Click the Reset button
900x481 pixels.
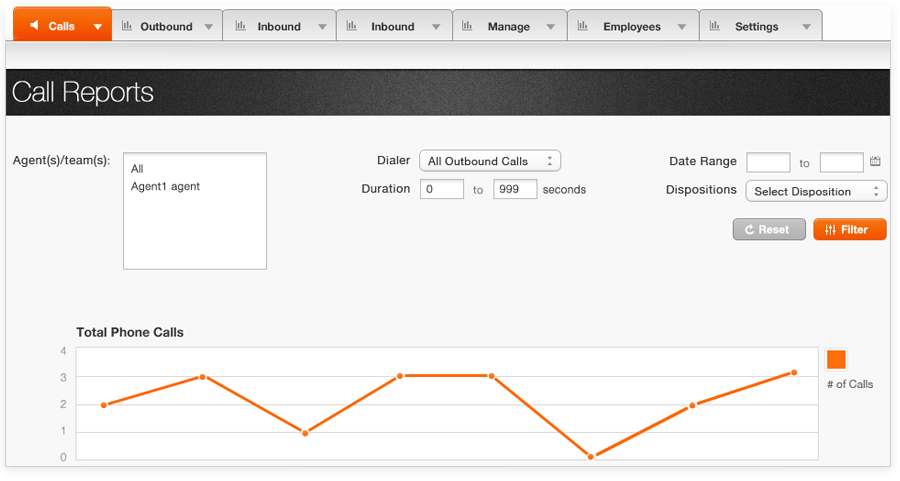point(769,230)
